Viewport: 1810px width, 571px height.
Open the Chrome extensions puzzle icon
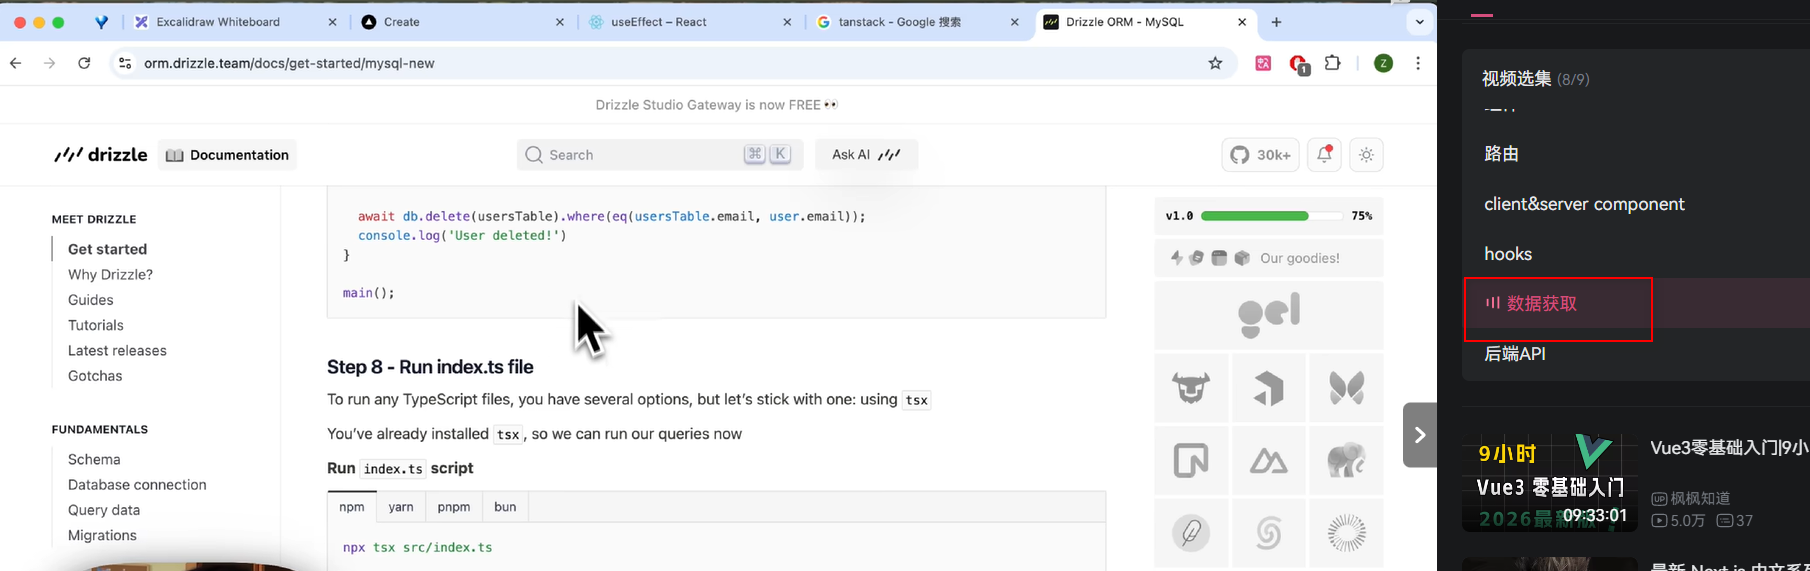coord(1332,63)
